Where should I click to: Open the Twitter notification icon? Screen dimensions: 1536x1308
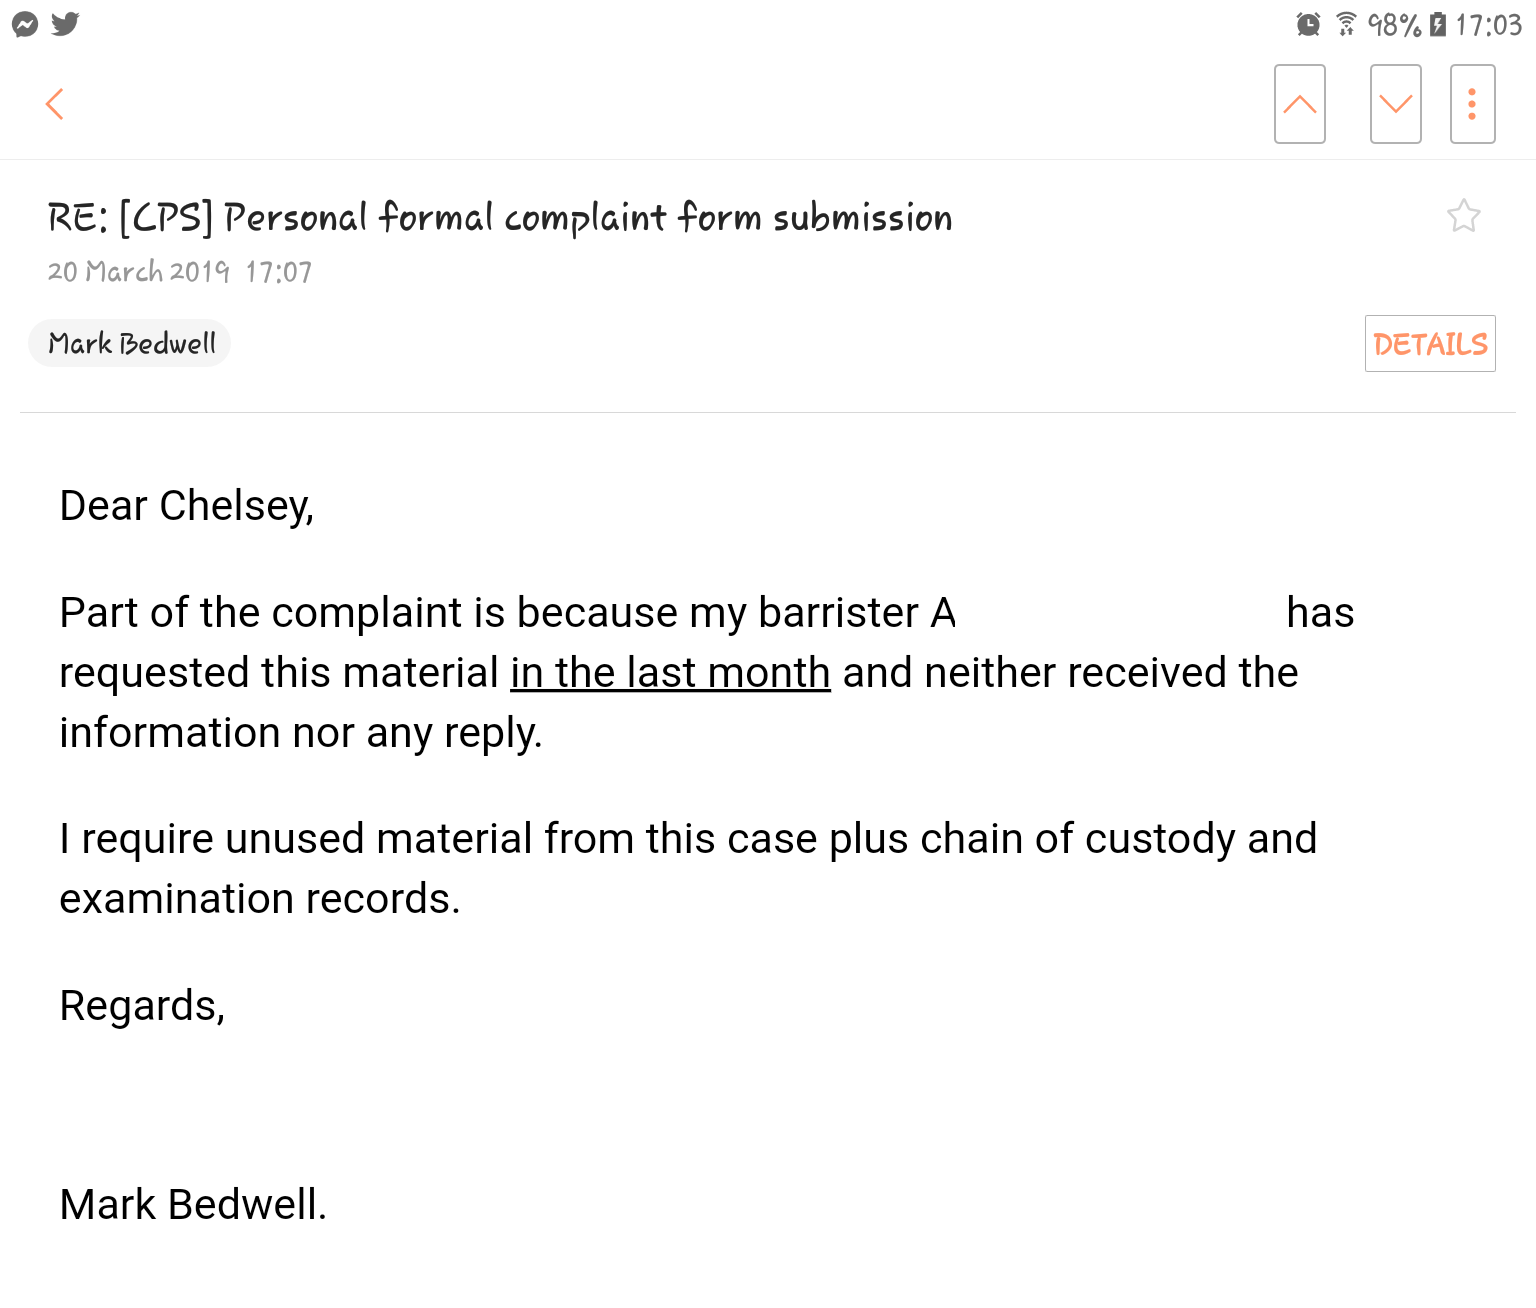[66, 24]
